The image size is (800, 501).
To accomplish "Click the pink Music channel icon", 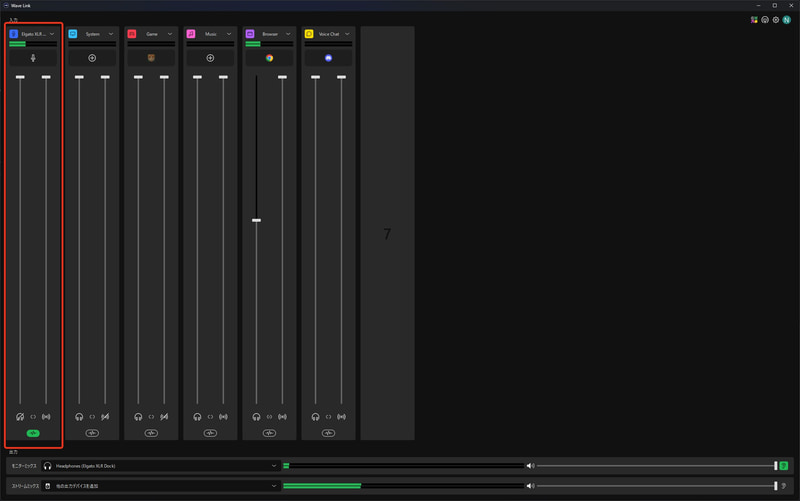I will (191, 34).
